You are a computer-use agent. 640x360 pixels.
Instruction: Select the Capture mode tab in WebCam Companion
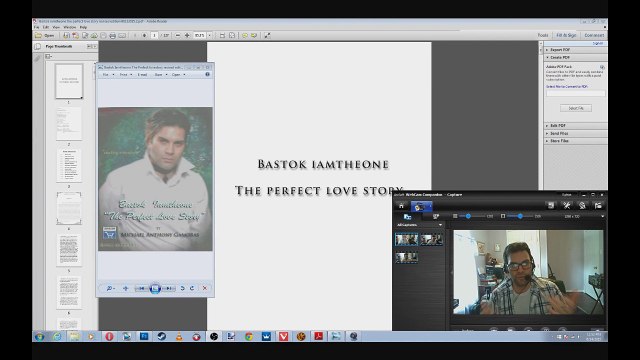pos(421,206)
